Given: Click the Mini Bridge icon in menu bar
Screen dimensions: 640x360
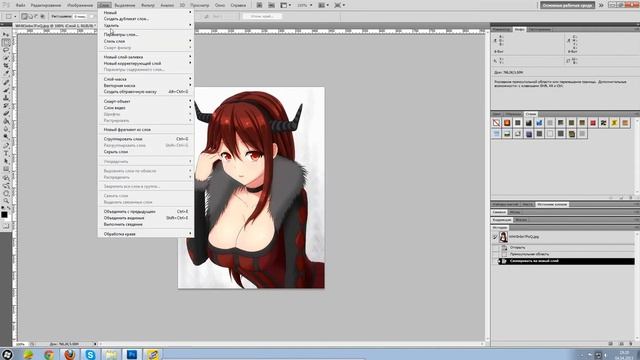Looking at the screenshot, I should pos(271,5).
